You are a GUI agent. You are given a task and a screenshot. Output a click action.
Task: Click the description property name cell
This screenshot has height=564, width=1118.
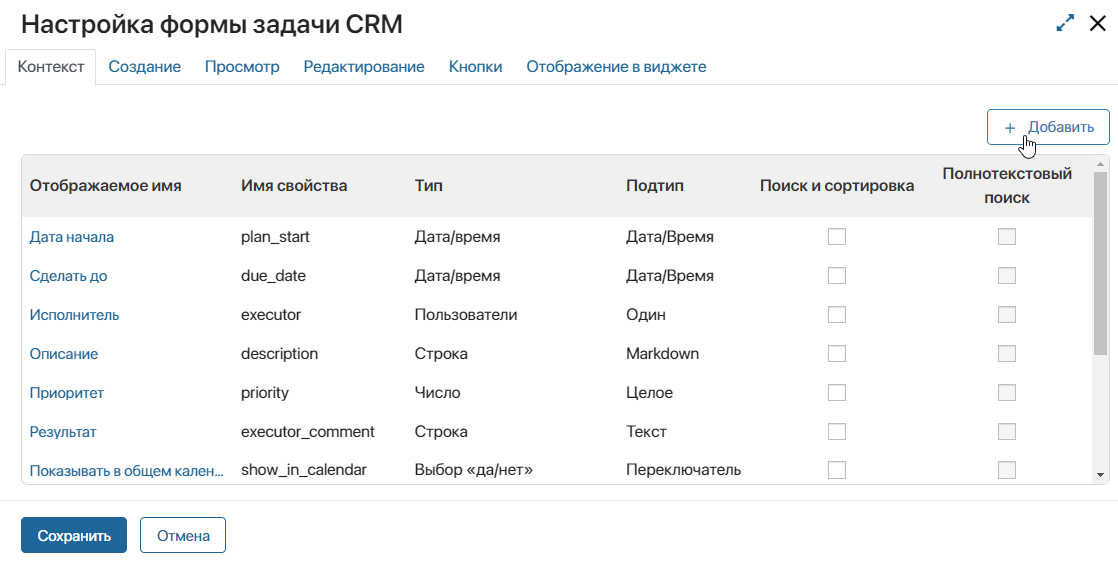(x=280, y=354)
